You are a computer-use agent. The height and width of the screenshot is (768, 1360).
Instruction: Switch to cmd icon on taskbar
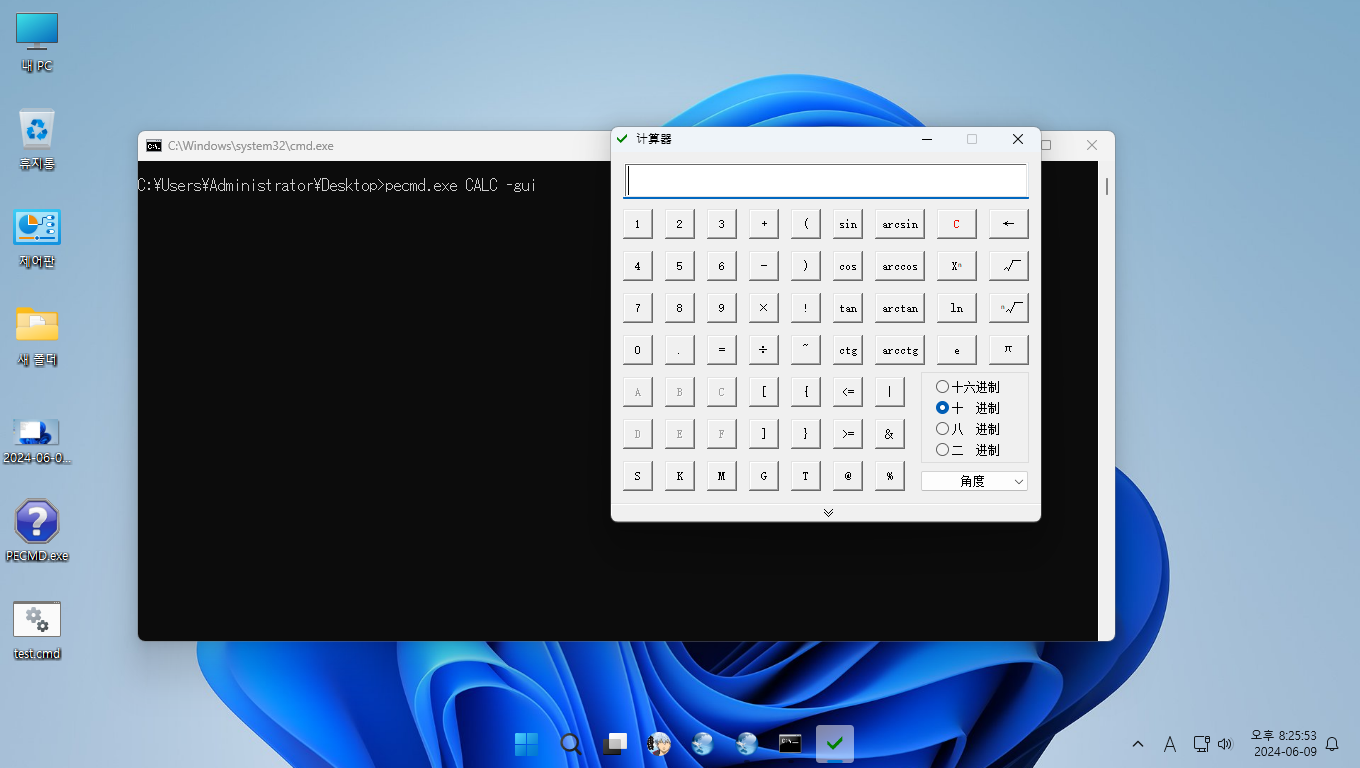point(790,743)
